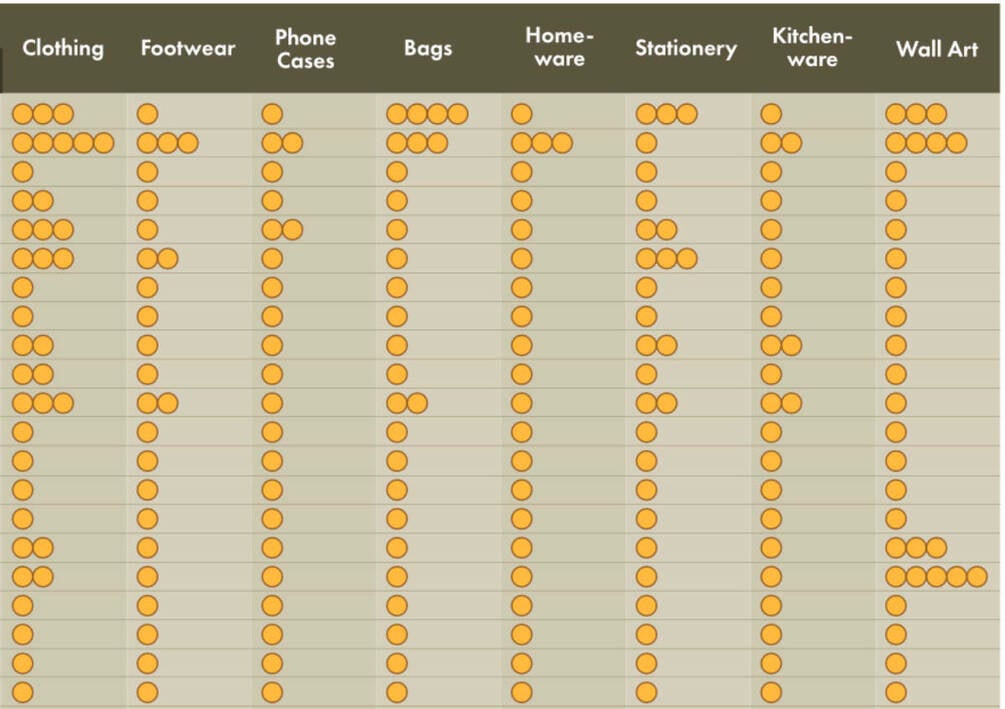Viewport: 1005px width, 709px height.
Task: Click last dot in Wall Art's five-dot row
Action: pyautogui.click(x=977, y=576)
